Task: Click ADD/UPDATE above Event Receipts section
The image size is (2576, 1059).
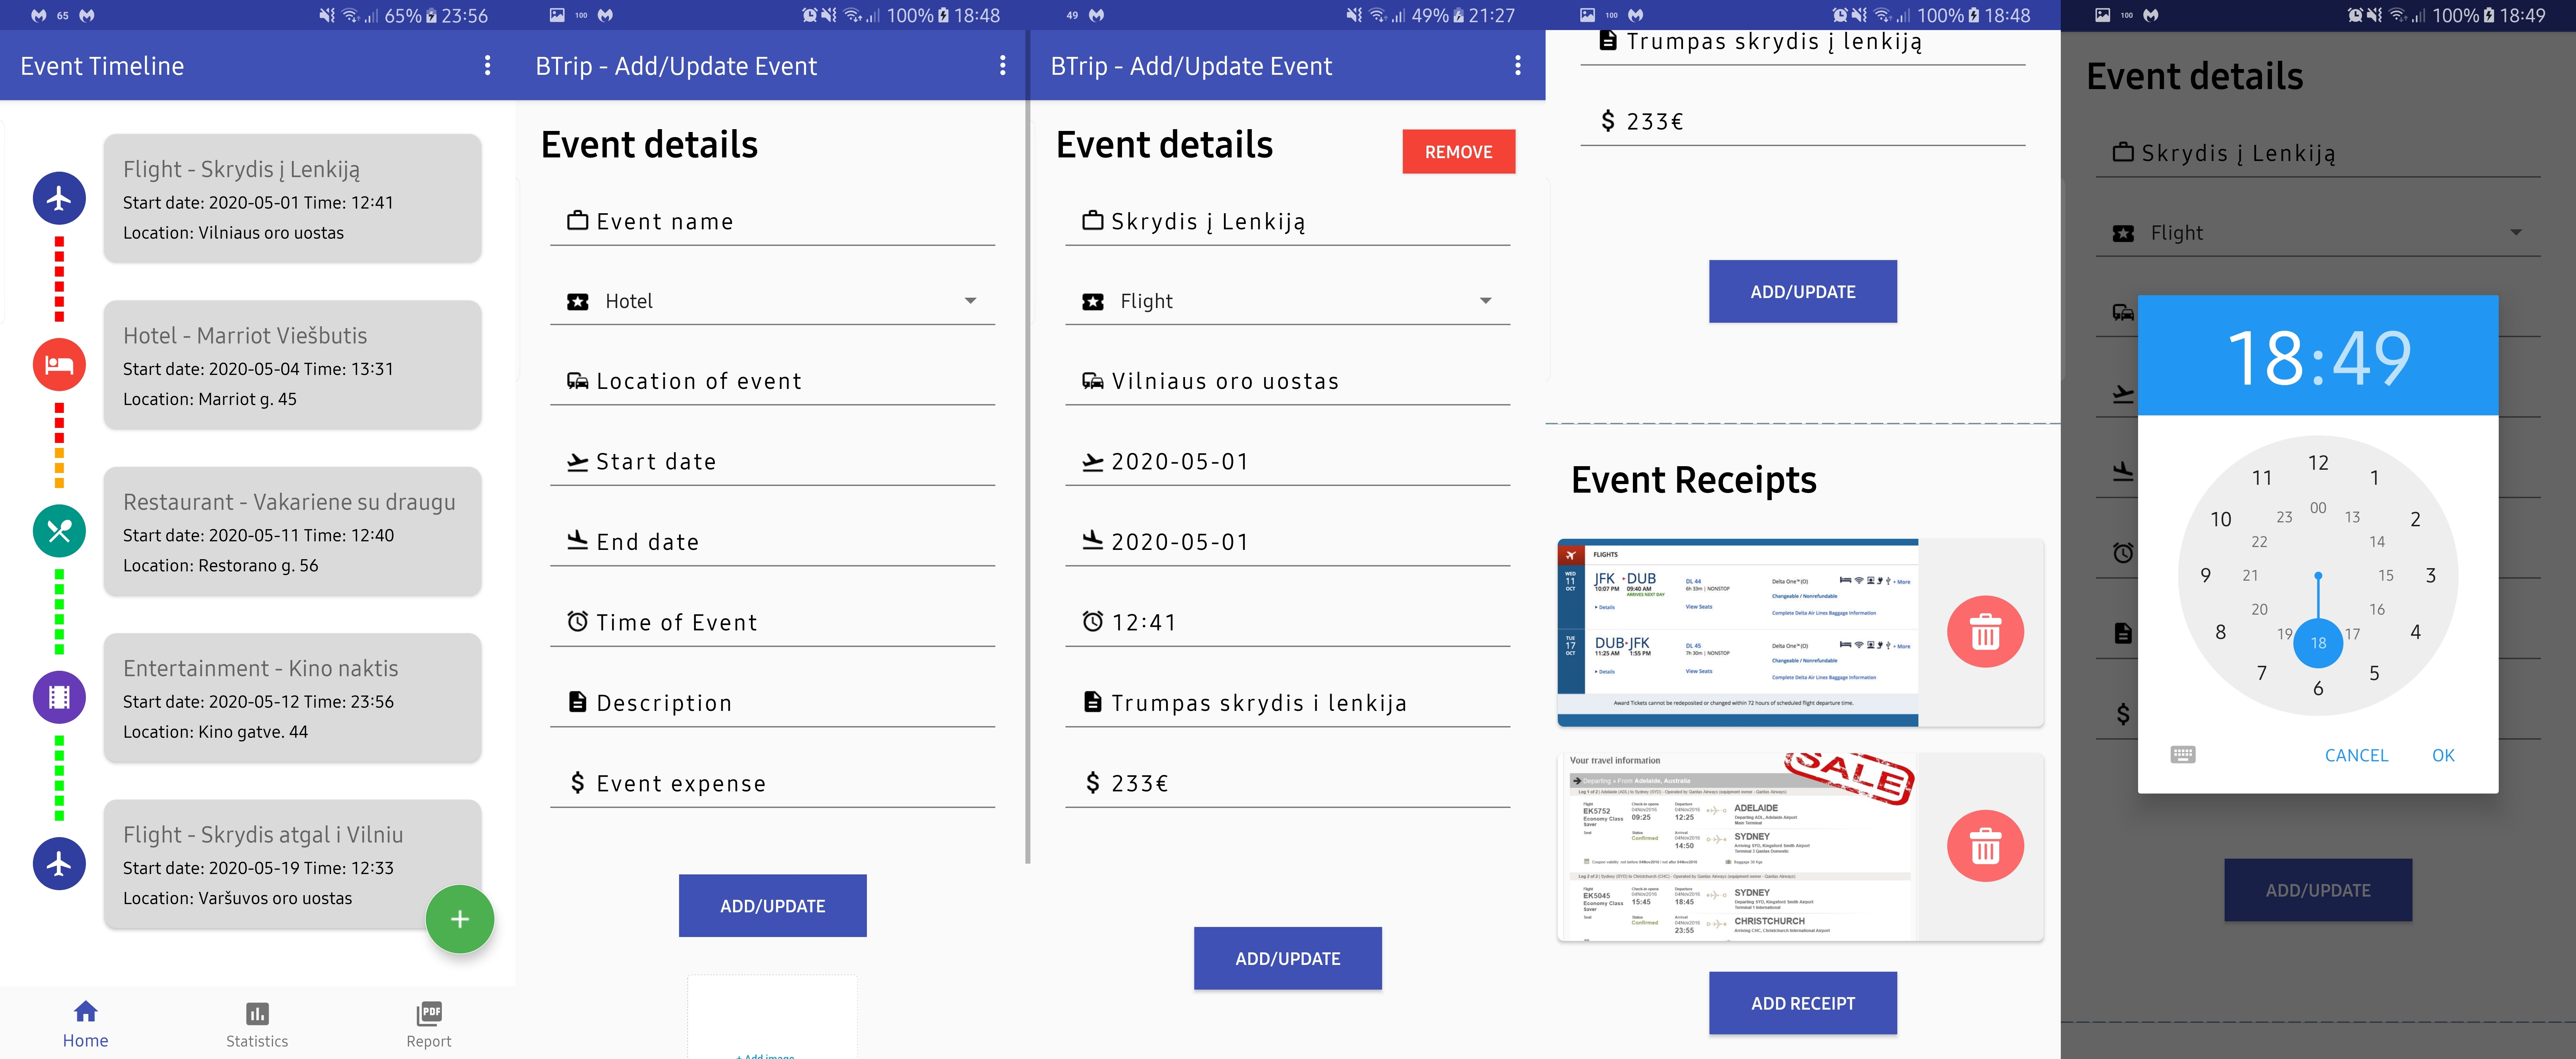Action: 1802,292
